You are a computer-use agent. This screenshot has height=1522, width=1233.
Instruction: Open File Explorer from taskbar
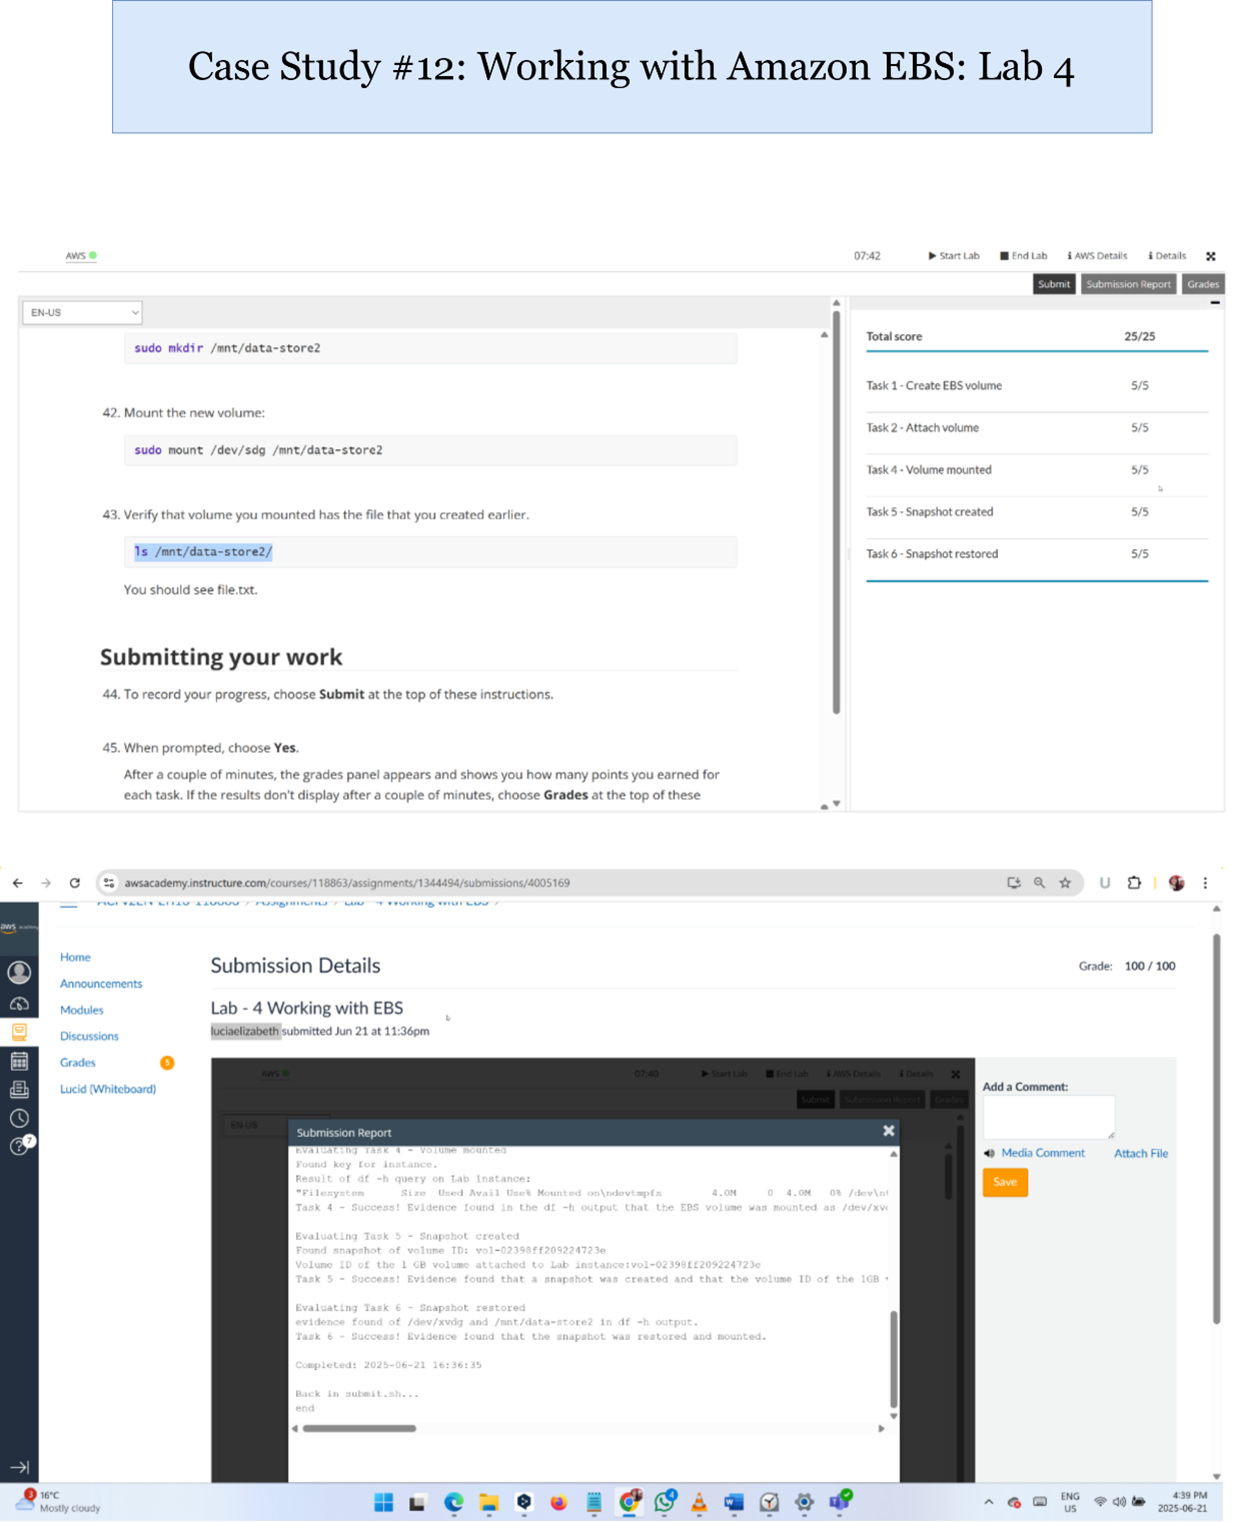point(488,1502)
